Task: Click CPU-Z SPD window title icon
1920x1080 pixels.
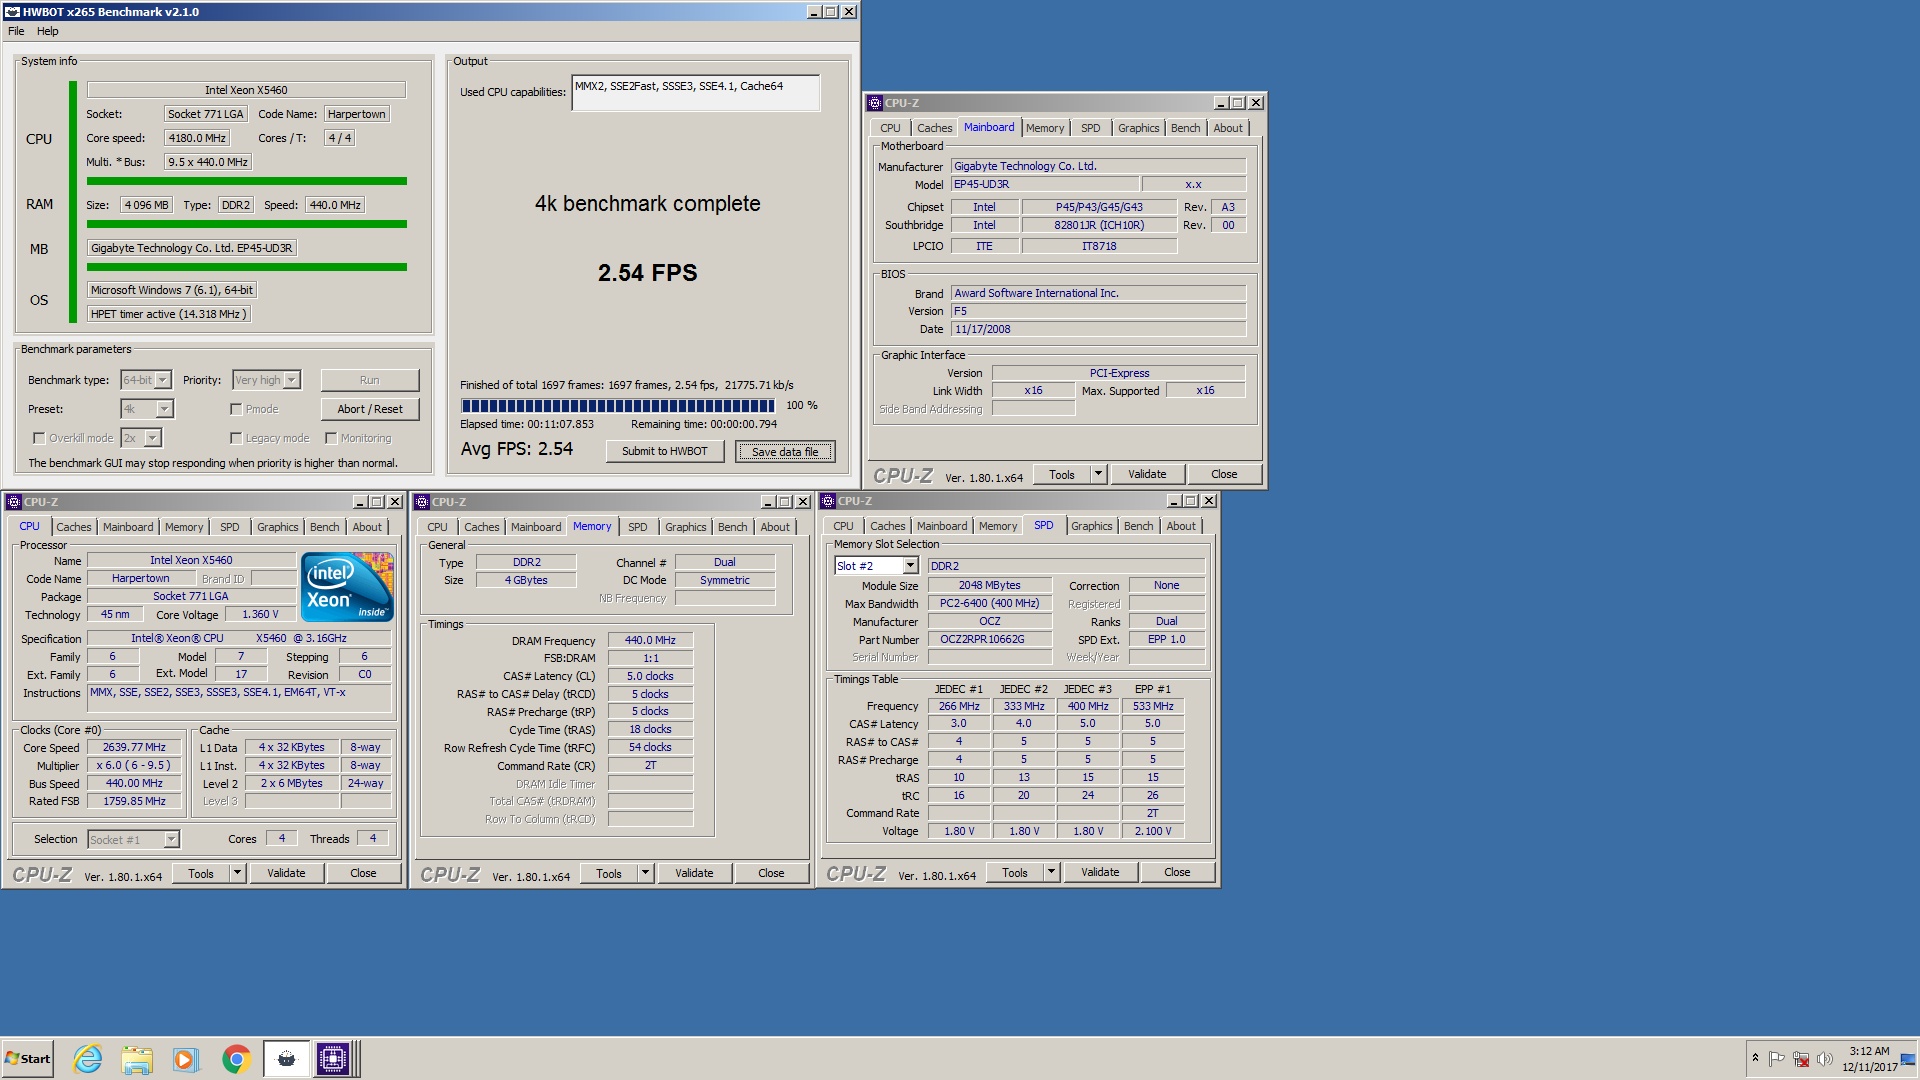Action: [x=828, y=501]
